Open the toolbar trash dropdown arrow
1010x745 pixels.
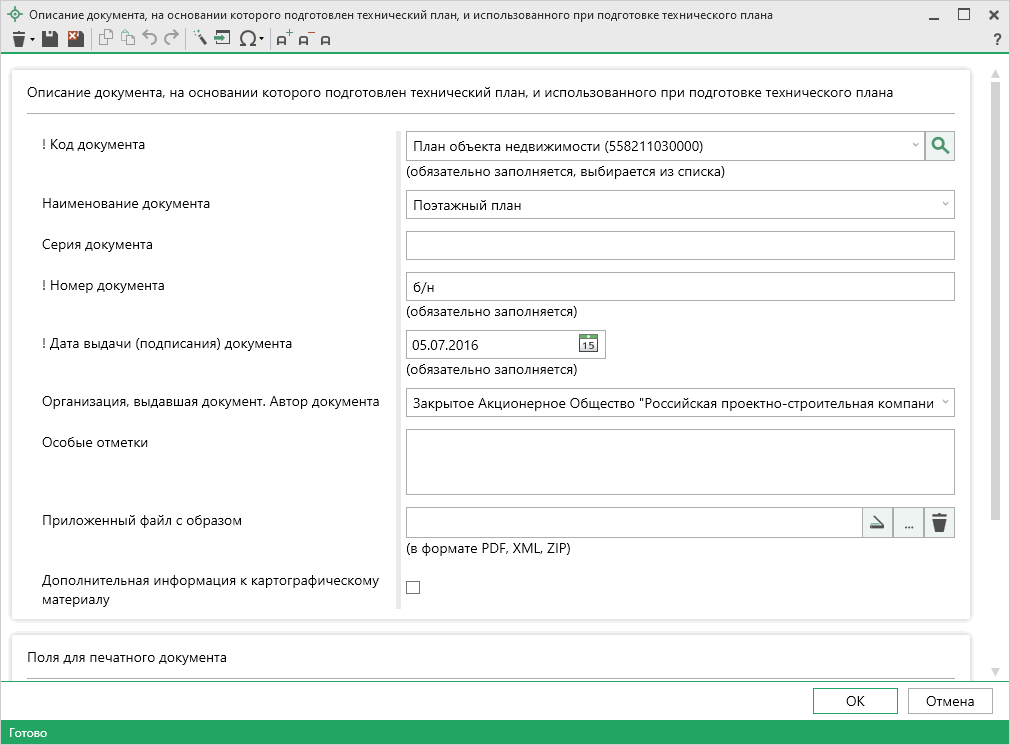[x=32, y=40]
